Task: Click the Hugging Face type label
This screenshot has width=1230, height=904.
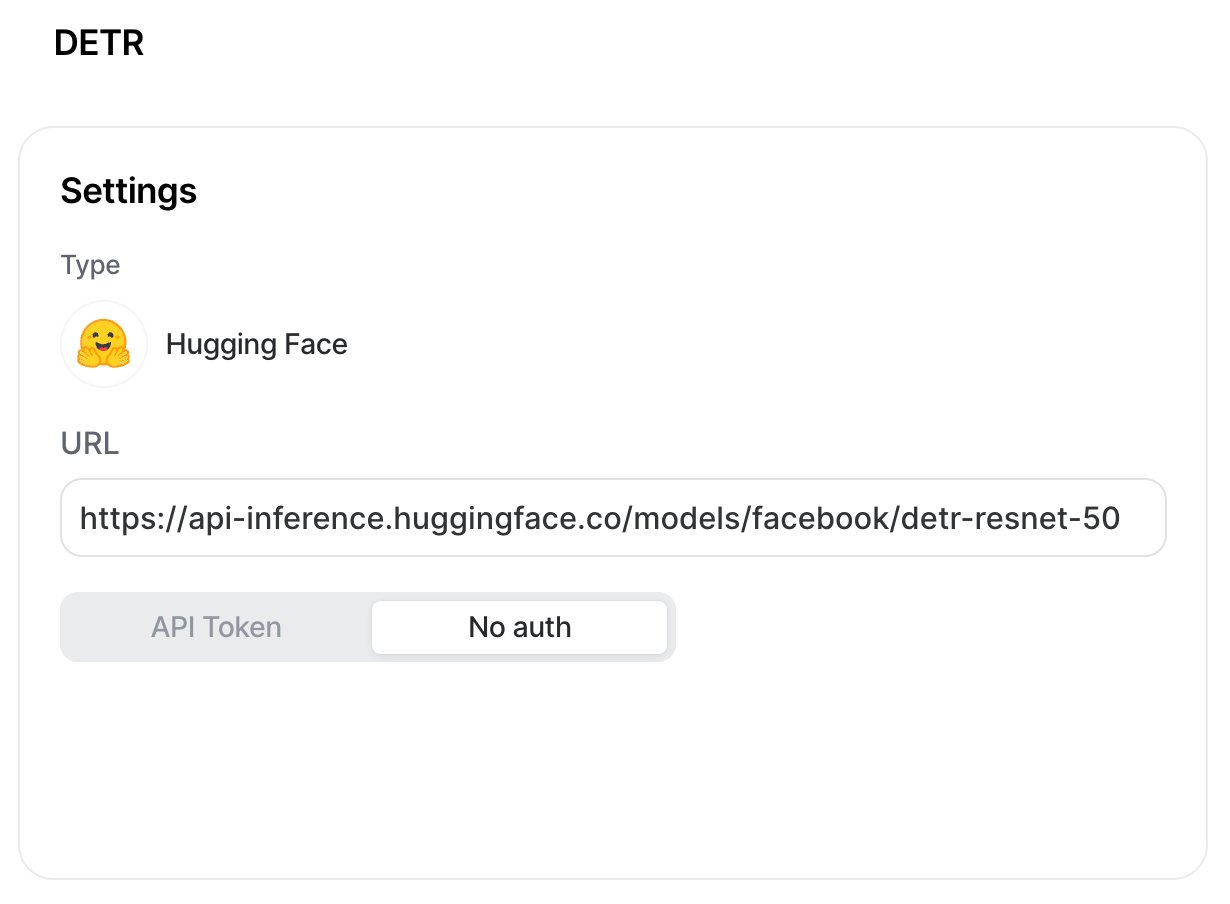Action: (256, 344)
